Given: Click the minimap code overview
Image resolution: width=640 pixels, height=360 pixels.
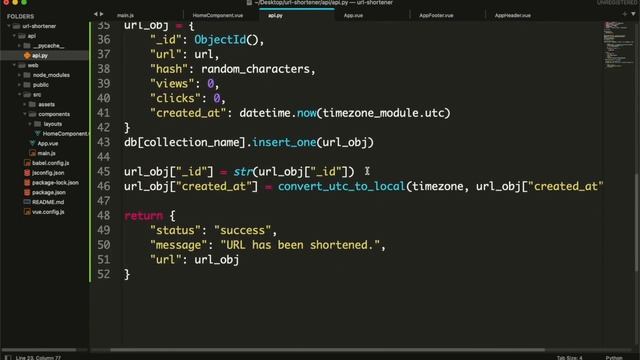Looking at the screenshot, I should (618, 45).
